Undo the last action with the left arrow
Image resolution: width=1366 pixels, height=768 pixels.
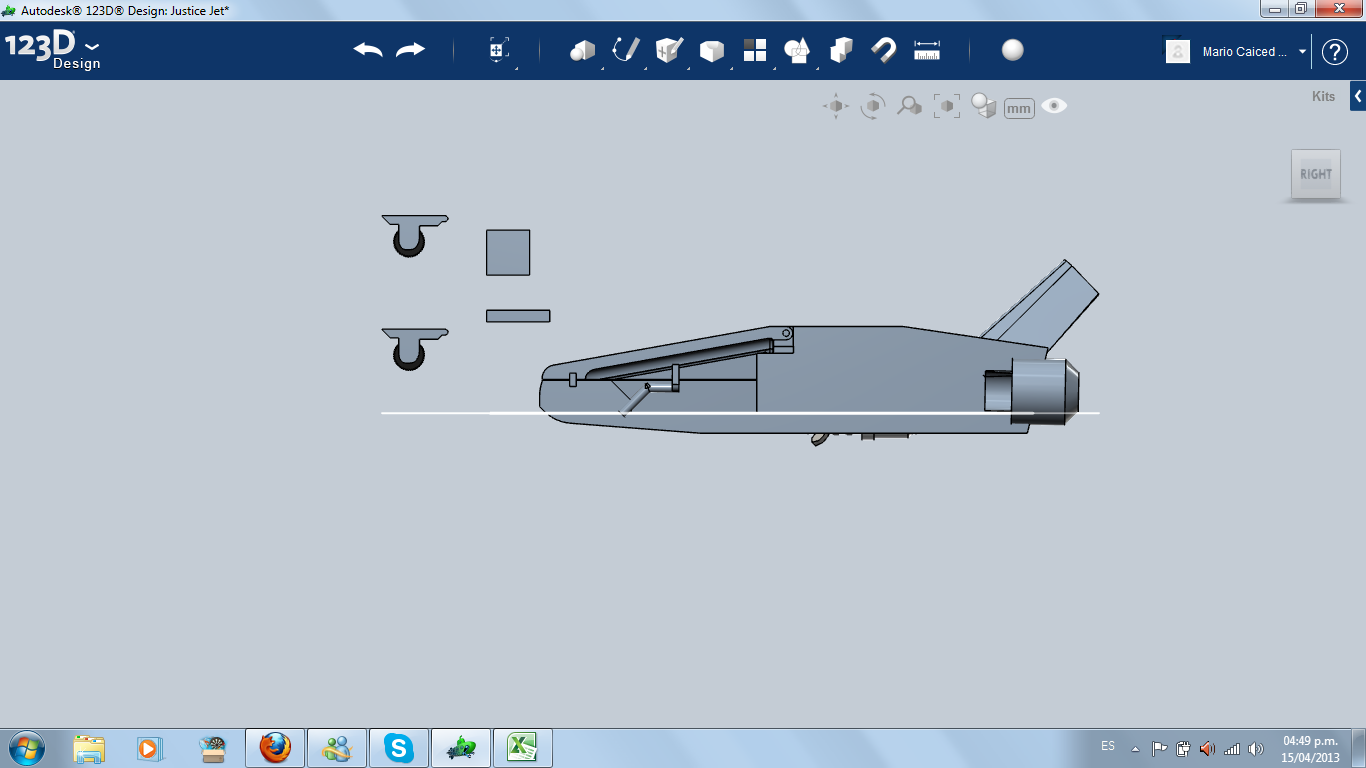click(x=368, y=50)
